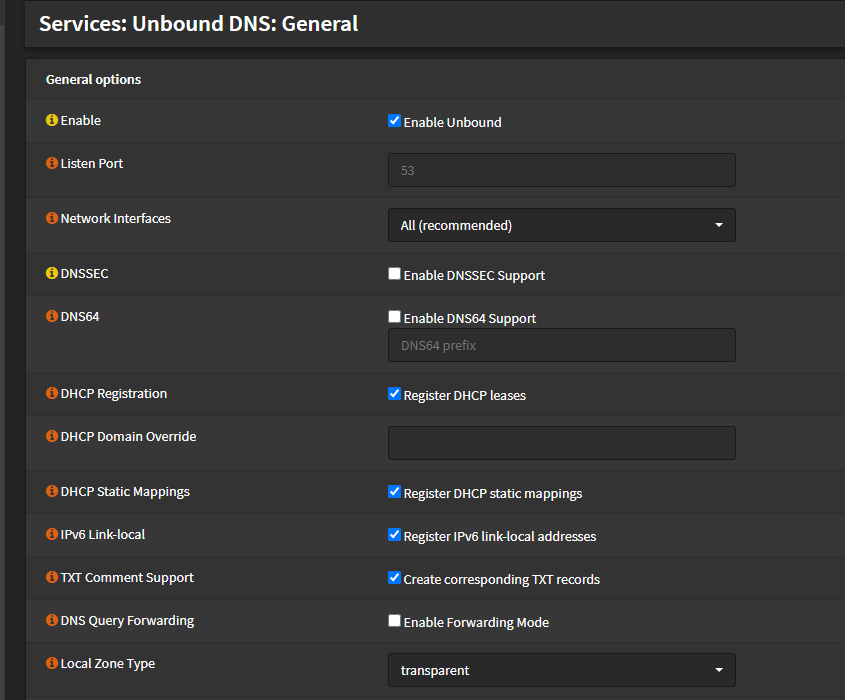Focus the DNS64 prefix text field
Image resolution: width=845 pixels, height=700 pixels.
tap(561, 345)
